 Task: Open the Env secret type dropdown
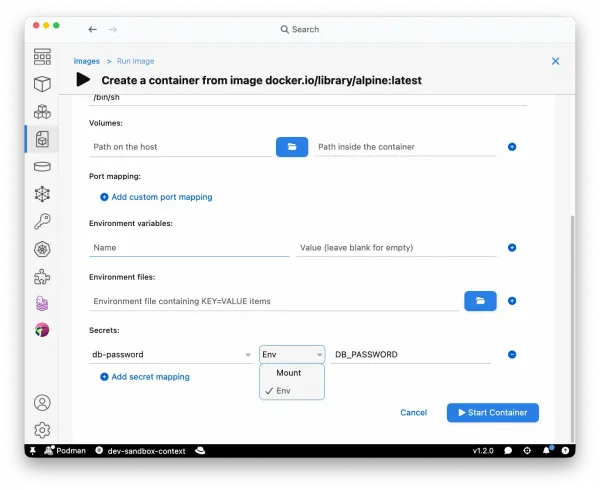coord(292,355)
